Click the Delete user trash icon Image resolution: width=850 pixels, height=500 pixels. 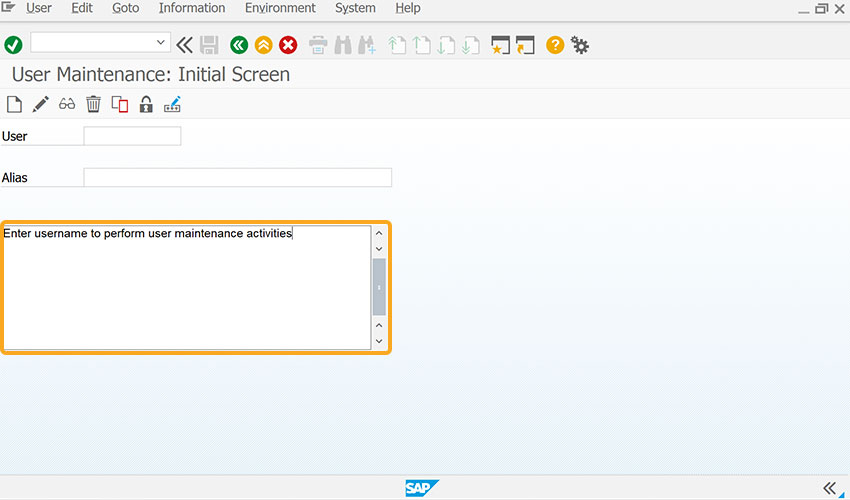[93, 104]
